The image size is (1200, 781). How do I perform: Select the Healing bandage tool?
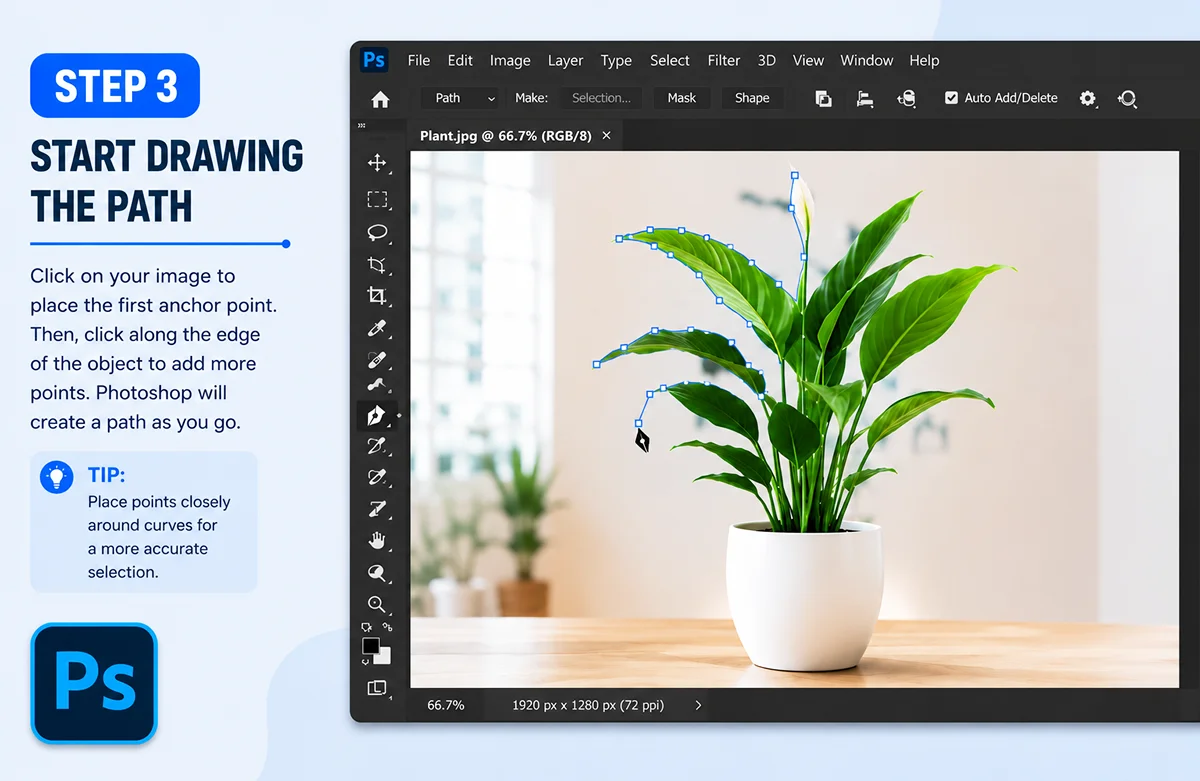point(377,359)
